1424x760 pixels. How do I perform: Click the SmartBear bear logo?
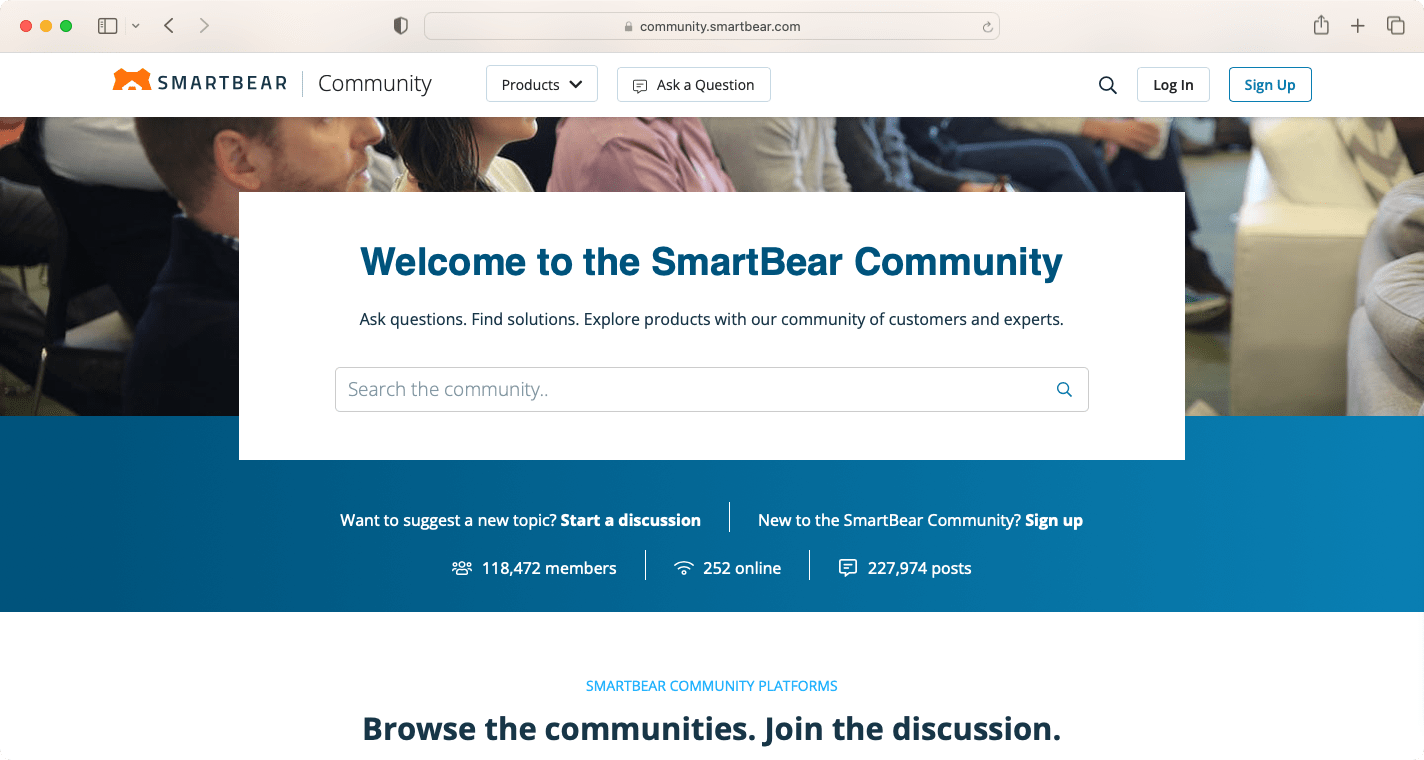coord(132,81)
